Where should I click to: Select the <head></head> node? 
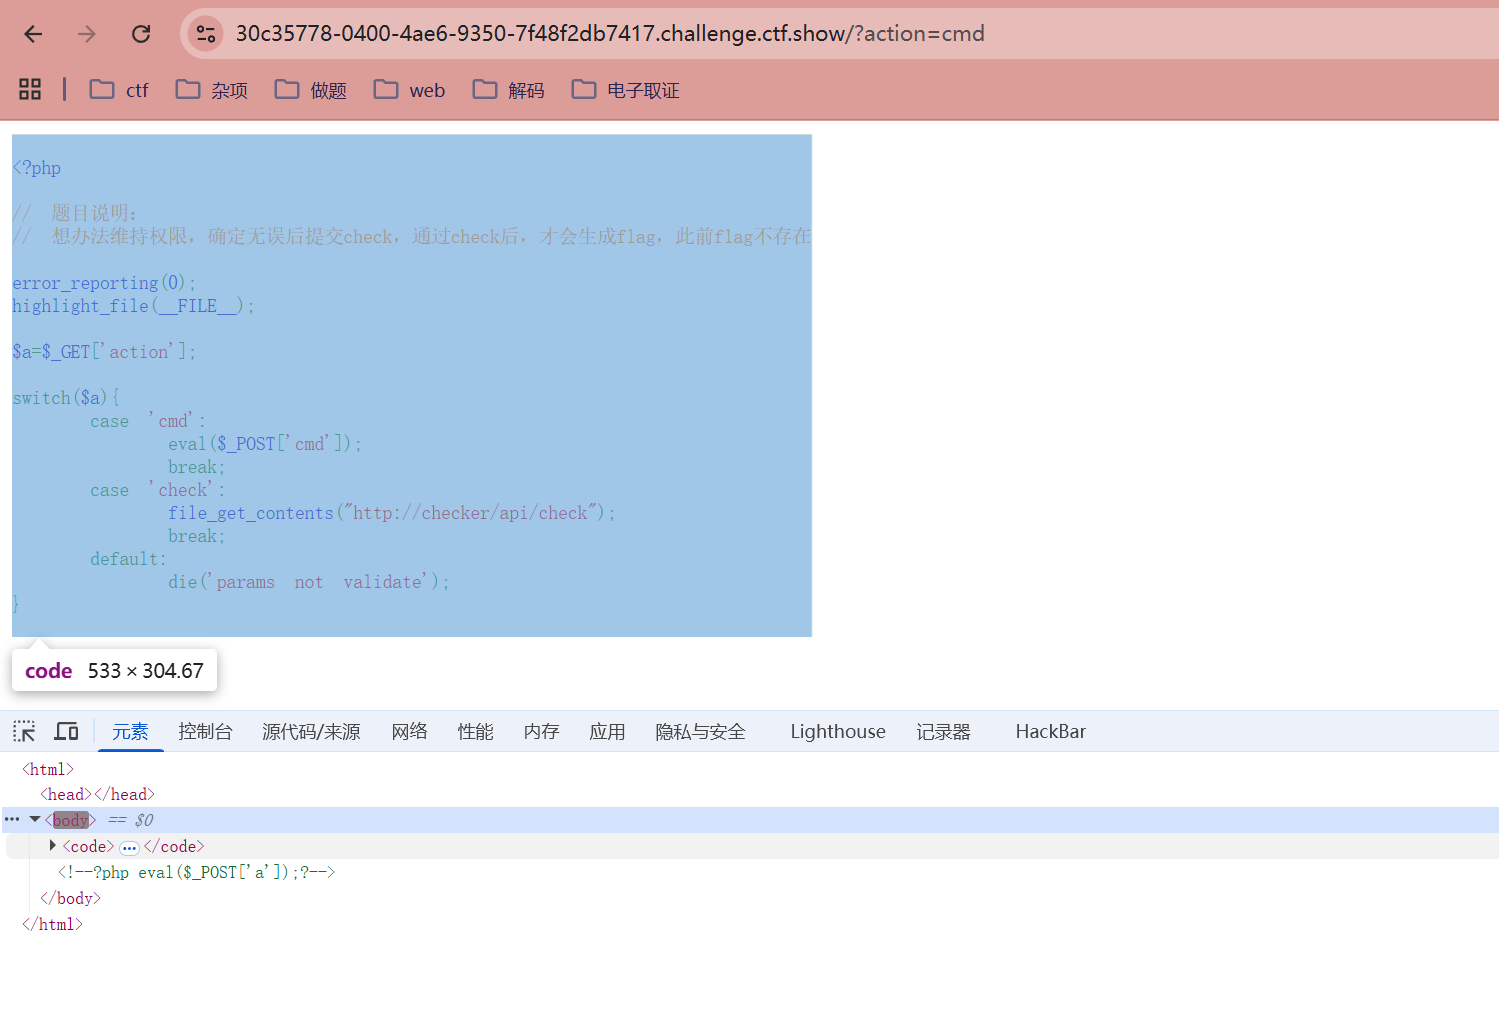(97, 794)
